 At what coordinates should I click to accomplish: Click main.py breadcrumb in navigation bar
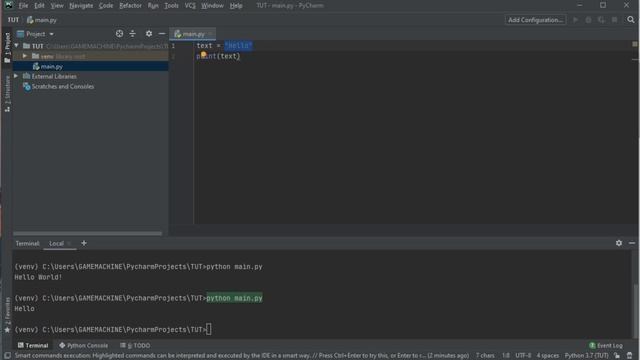pyautogui.click(x=42, y=20)
